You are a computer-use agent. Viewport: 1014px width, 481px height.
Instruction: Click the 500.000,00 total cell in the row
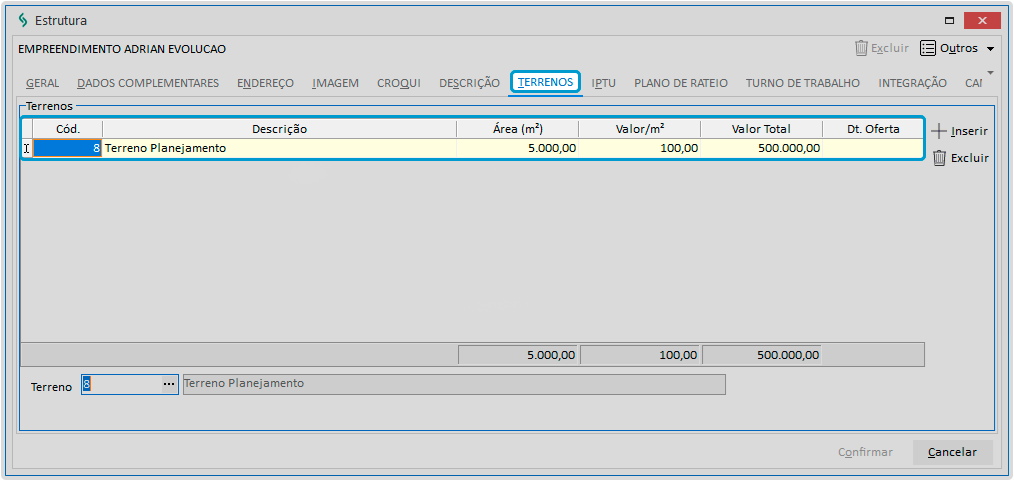tap(761, 149)
